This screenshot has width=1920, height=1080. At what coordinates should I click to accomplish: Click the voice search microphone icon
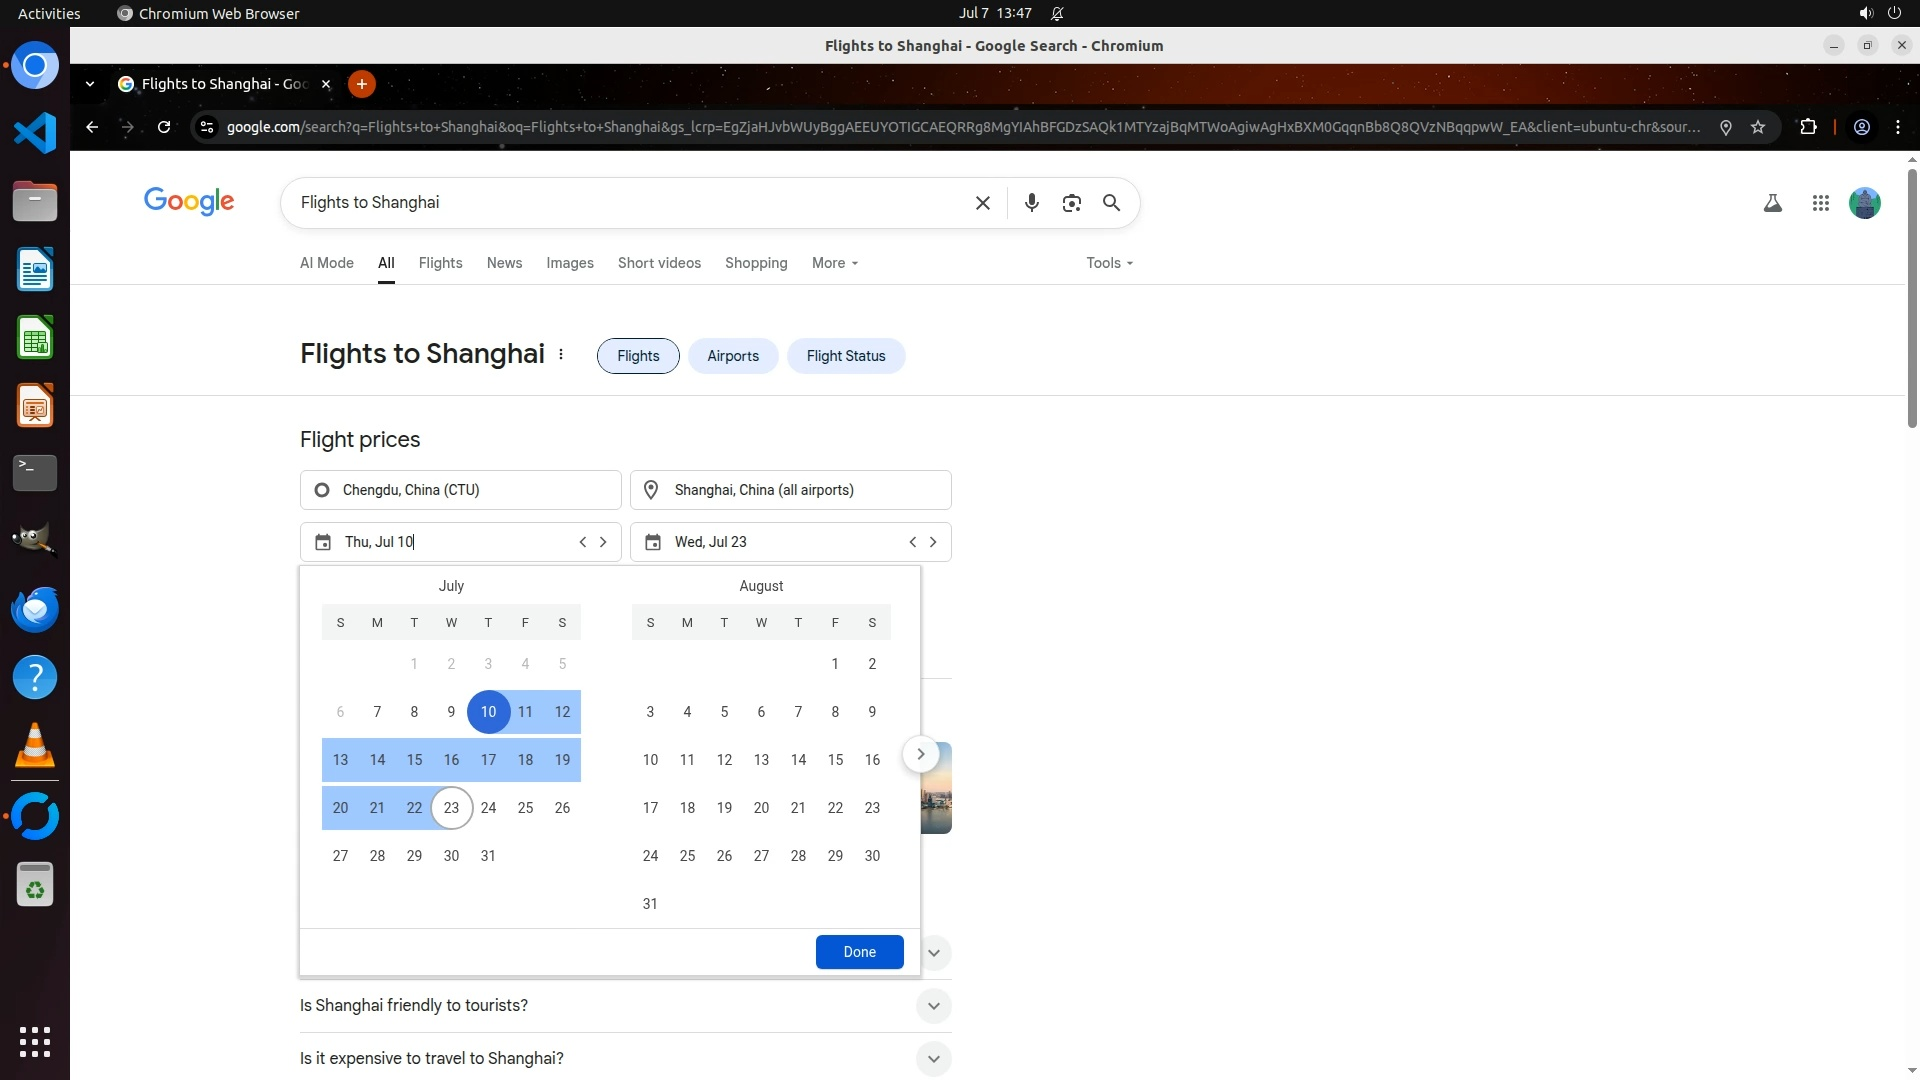(1032, 203)
